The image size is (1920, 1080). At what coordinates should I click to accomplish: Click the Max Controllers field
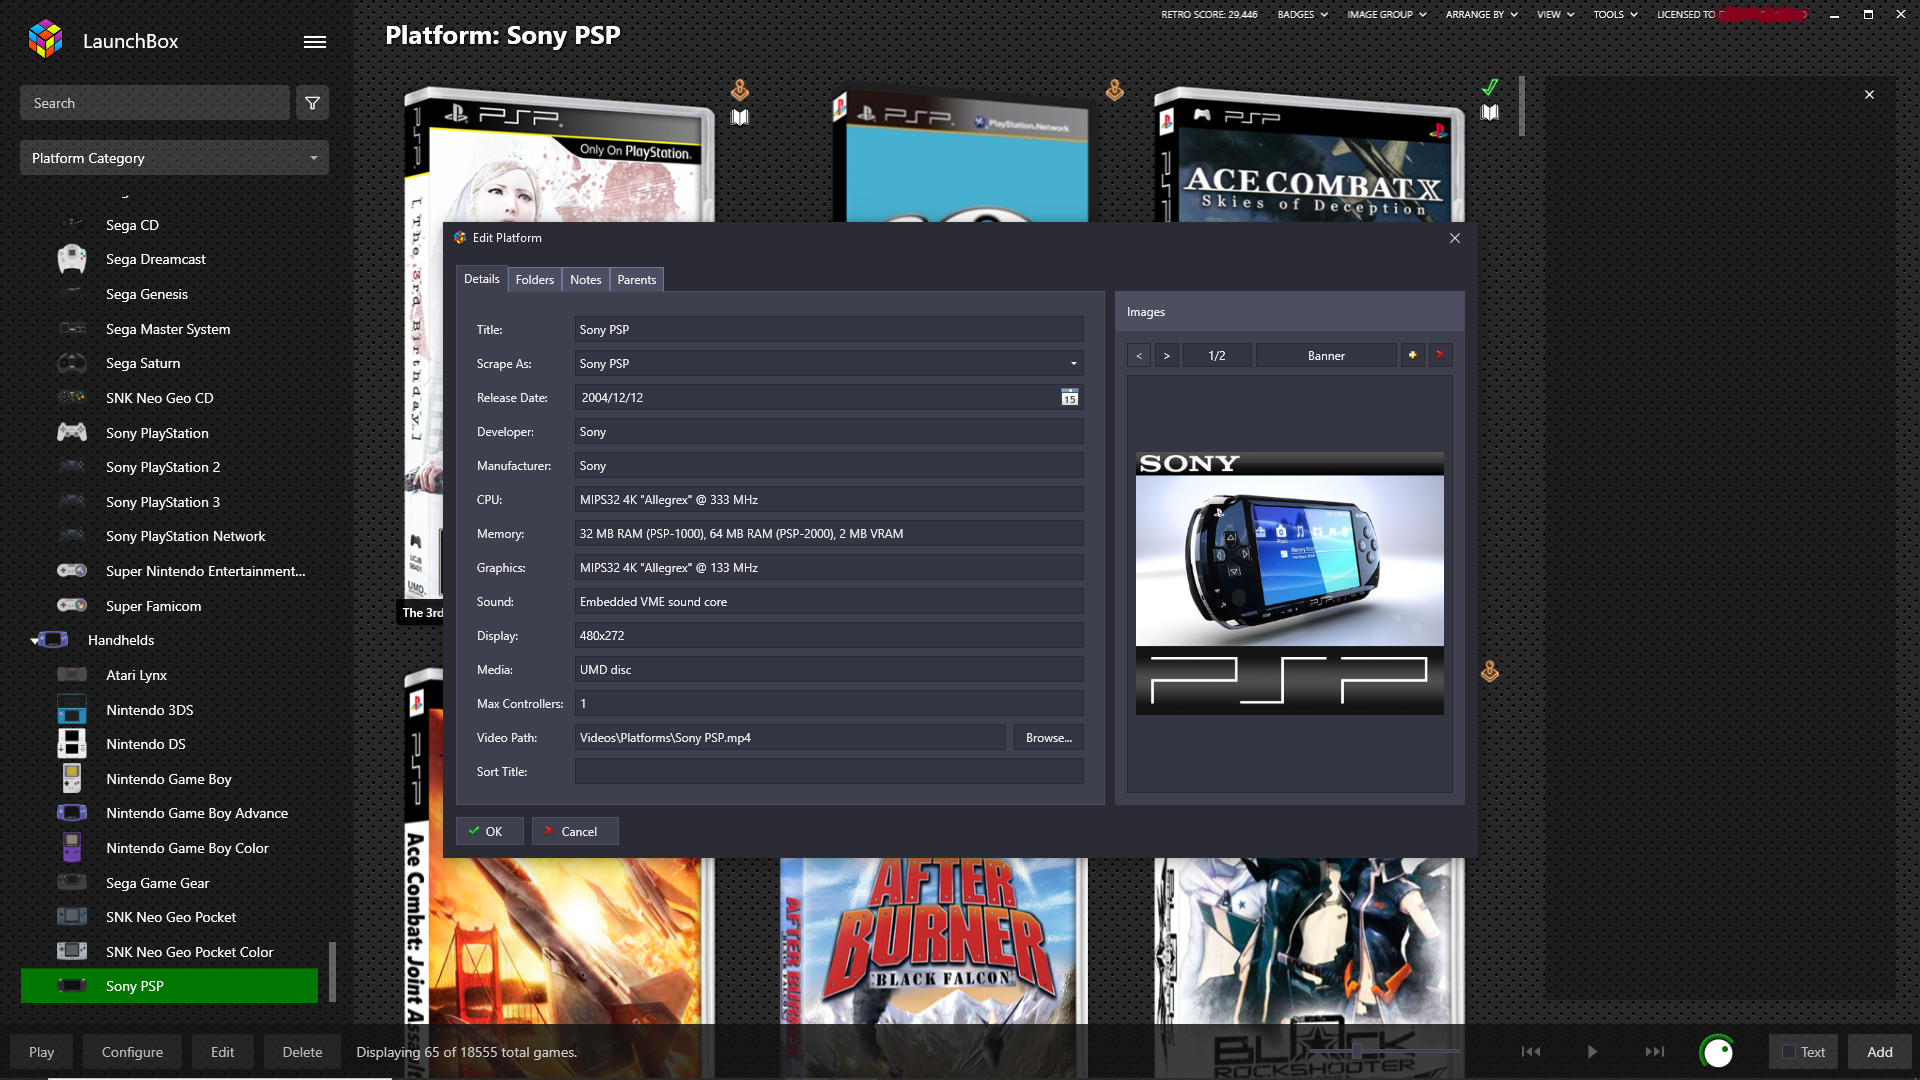tap(829, 704)
